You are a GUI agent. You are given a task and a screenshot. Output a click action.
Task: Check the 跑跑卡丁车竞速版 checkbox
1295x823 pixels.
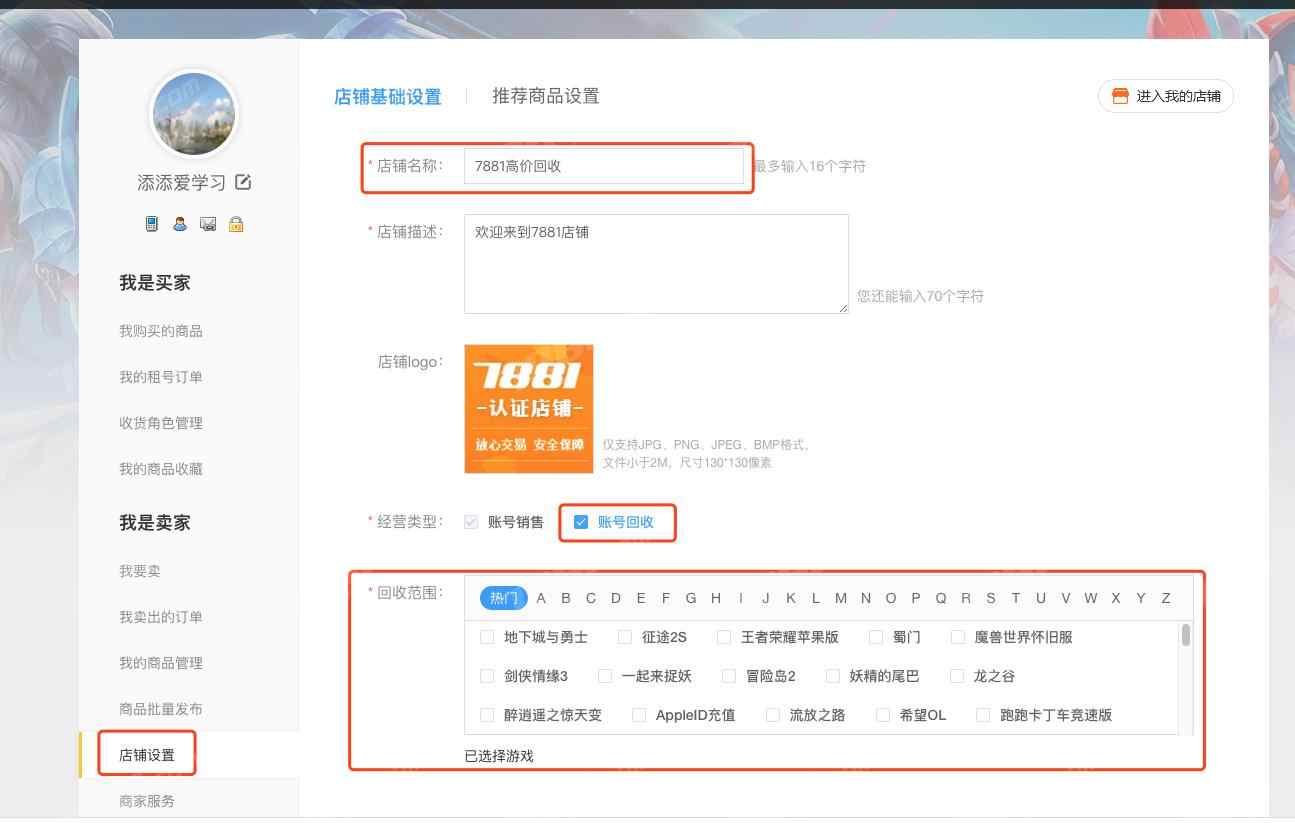[983, 715]
